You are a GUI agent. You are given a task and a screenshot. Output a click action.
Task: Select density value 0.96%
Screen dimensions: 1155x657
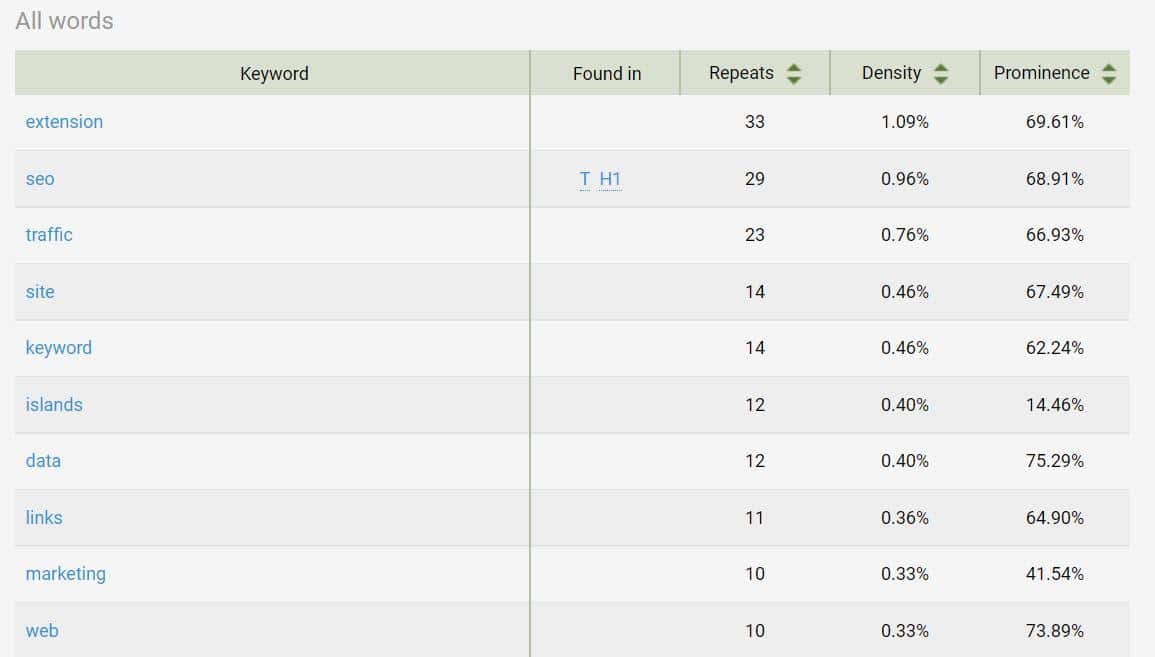(x=905, y=179)
